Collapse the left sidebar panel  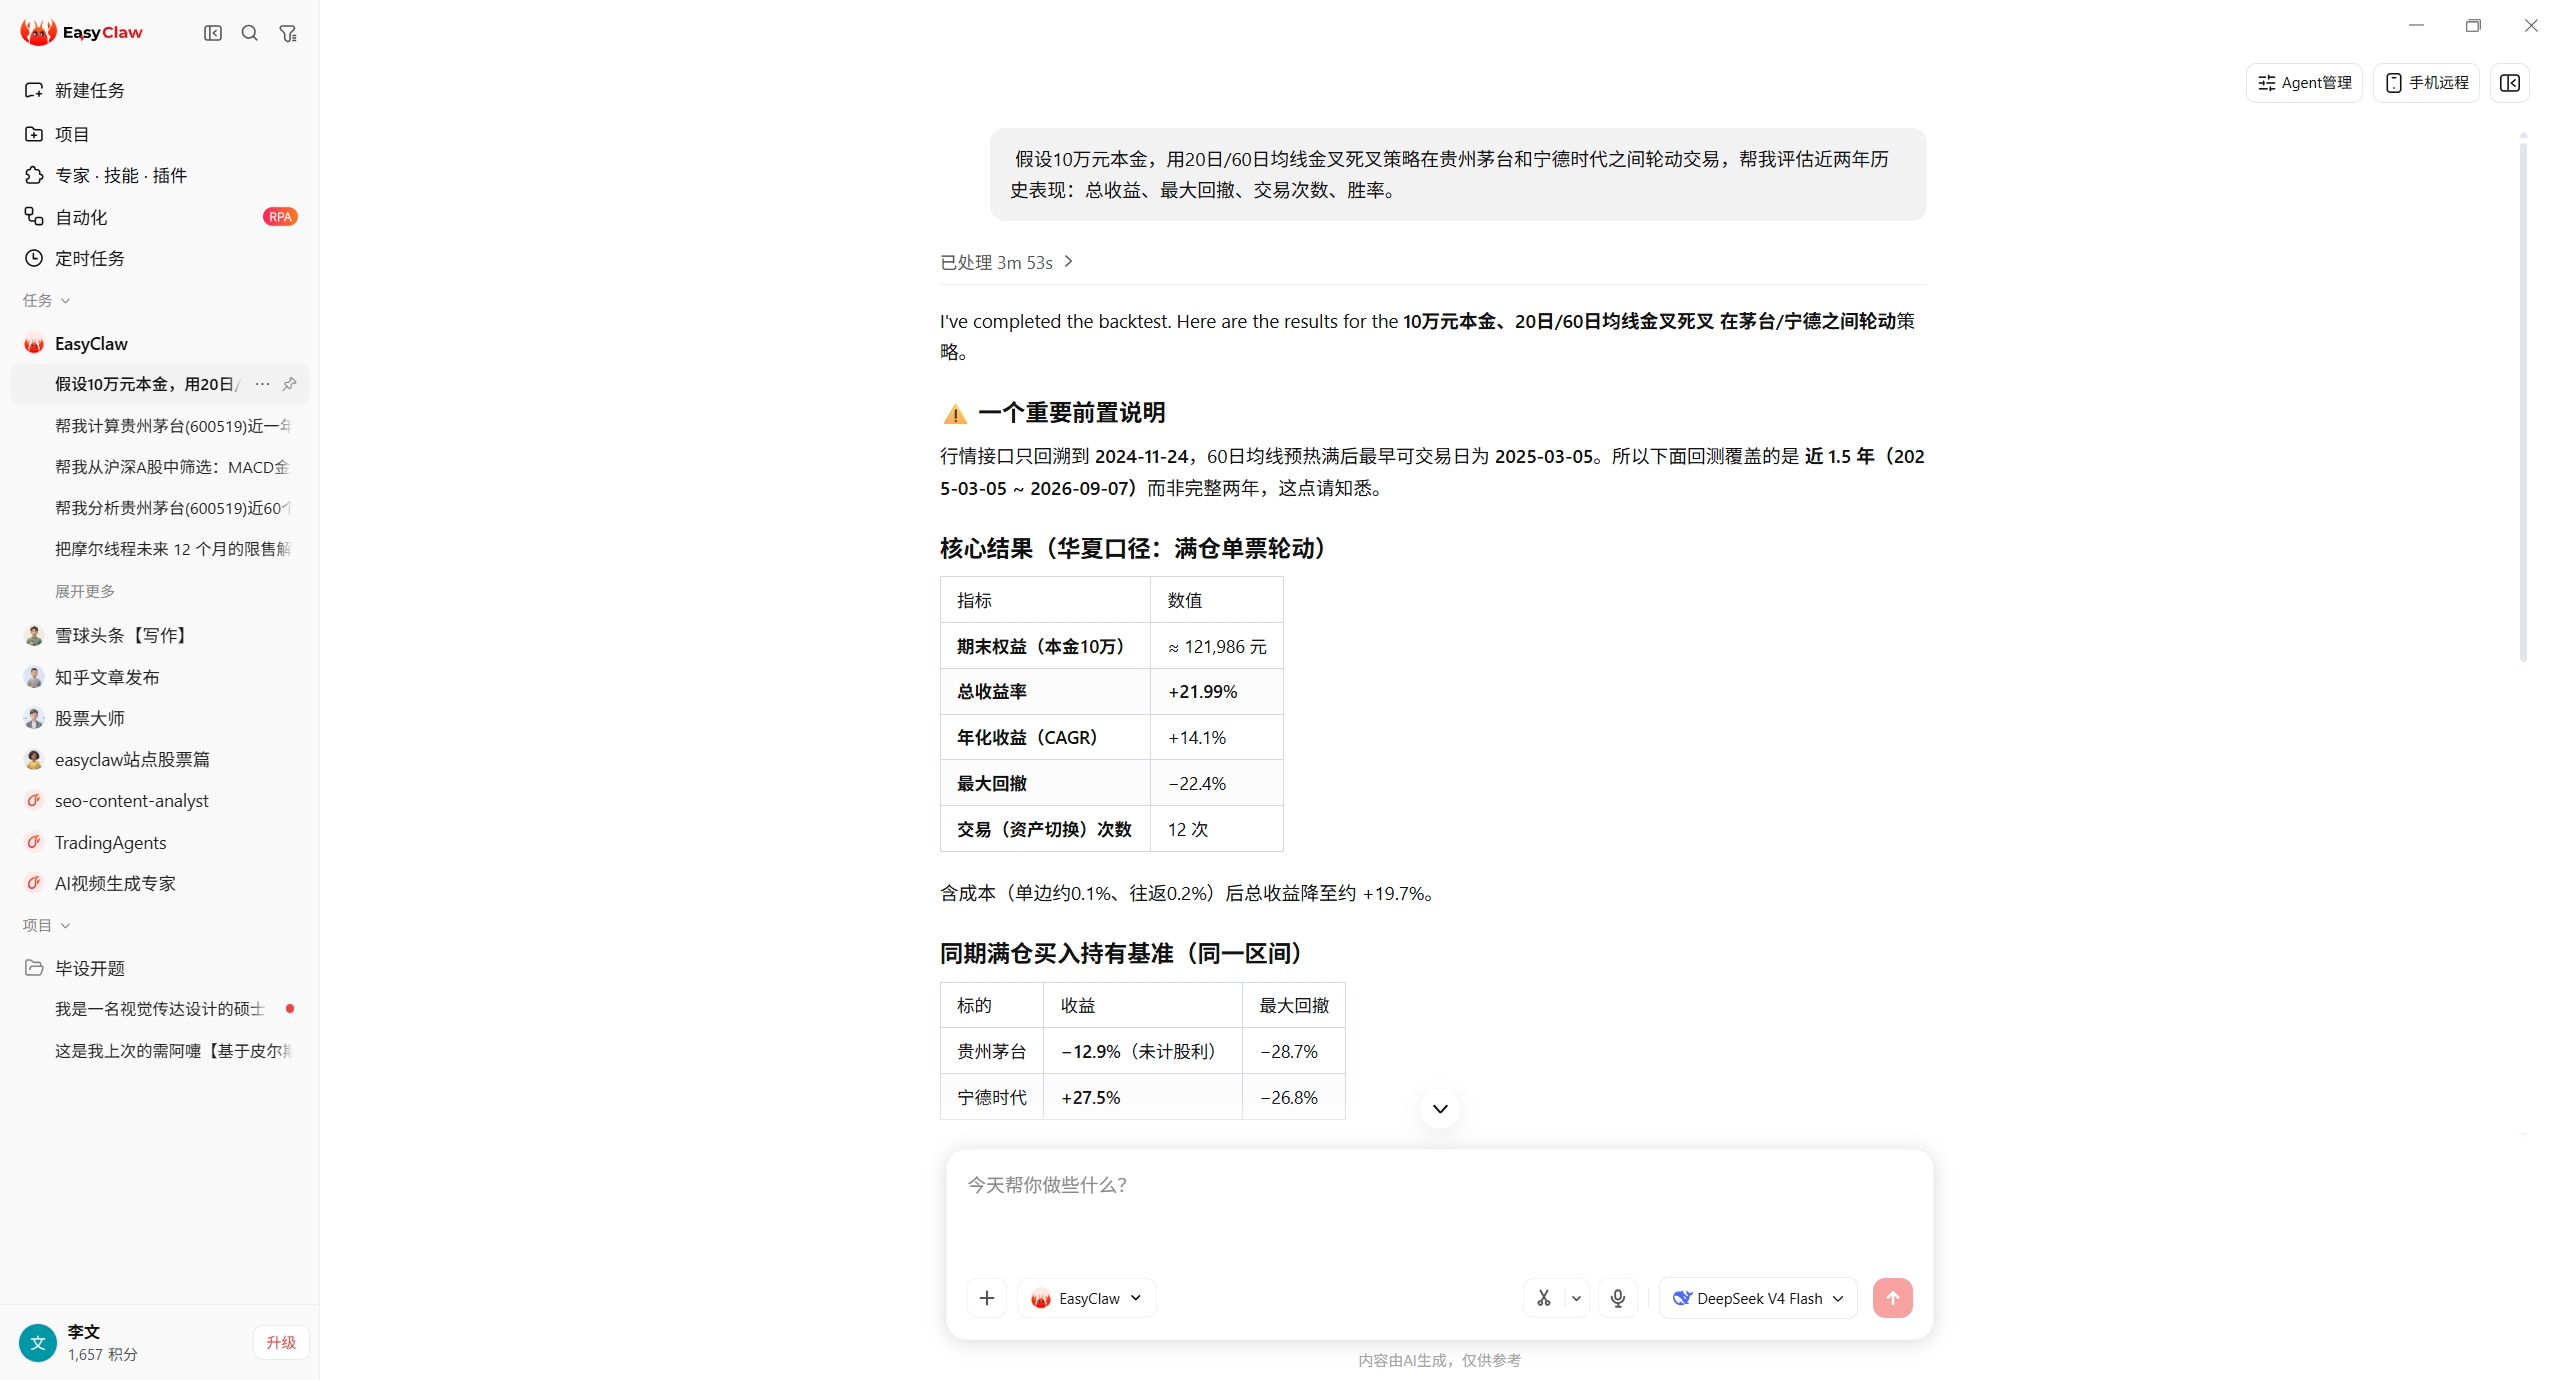(x=213, y=33)
